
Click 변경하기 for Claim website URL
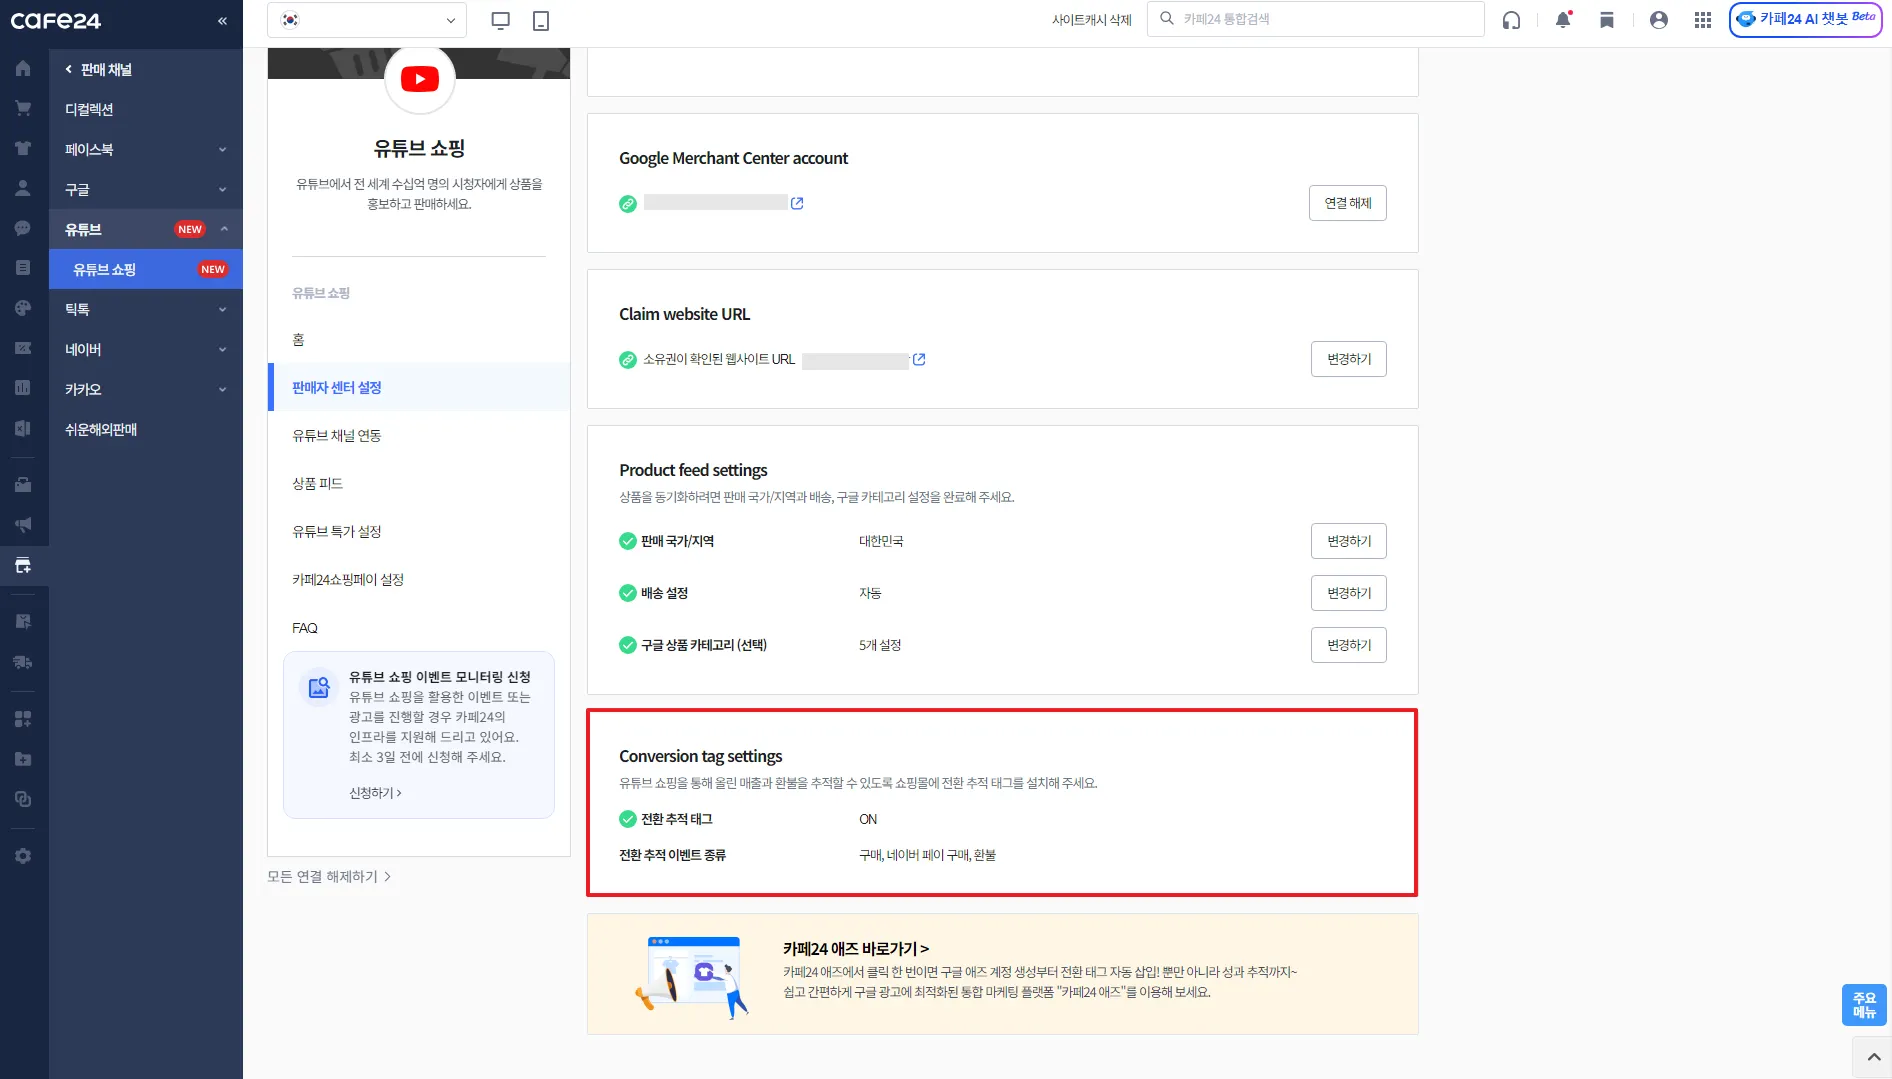(x=1349, y=359)
